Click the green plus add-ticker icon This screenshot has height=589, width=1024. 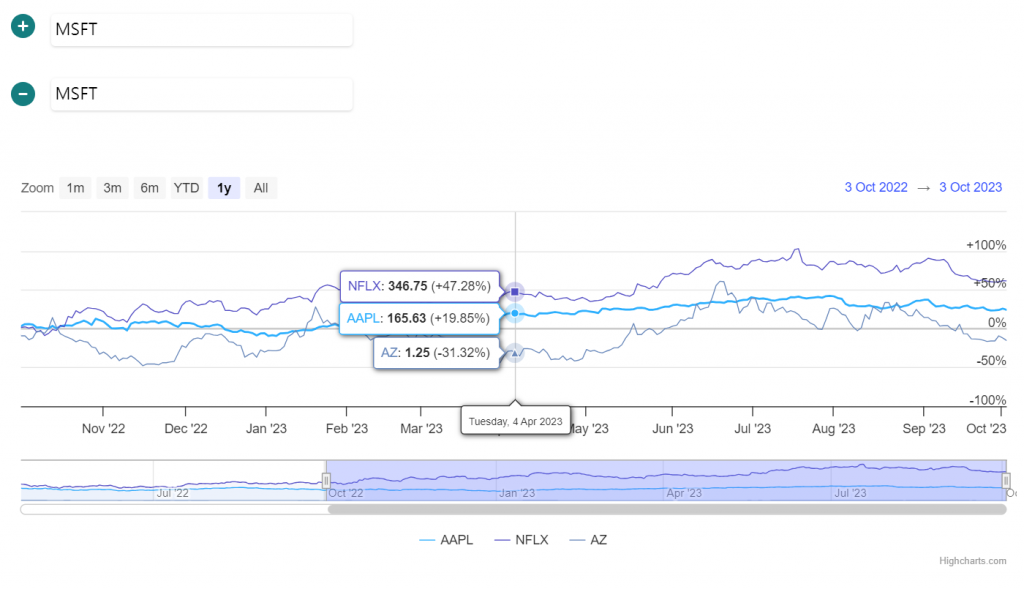[23, 26]
